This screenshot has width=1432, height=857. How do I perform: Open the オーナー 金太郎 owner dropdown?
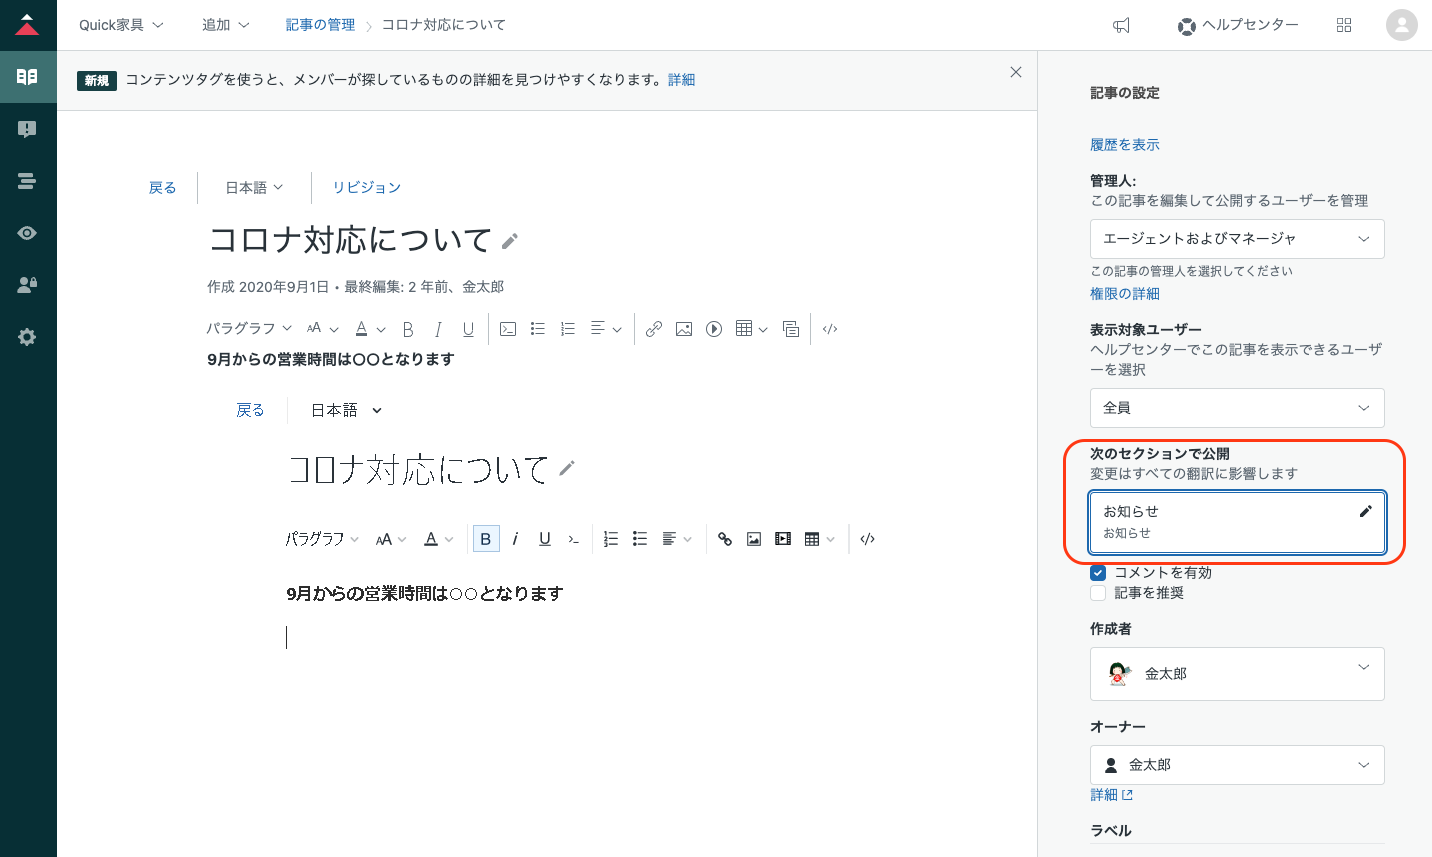(1237, 765)
